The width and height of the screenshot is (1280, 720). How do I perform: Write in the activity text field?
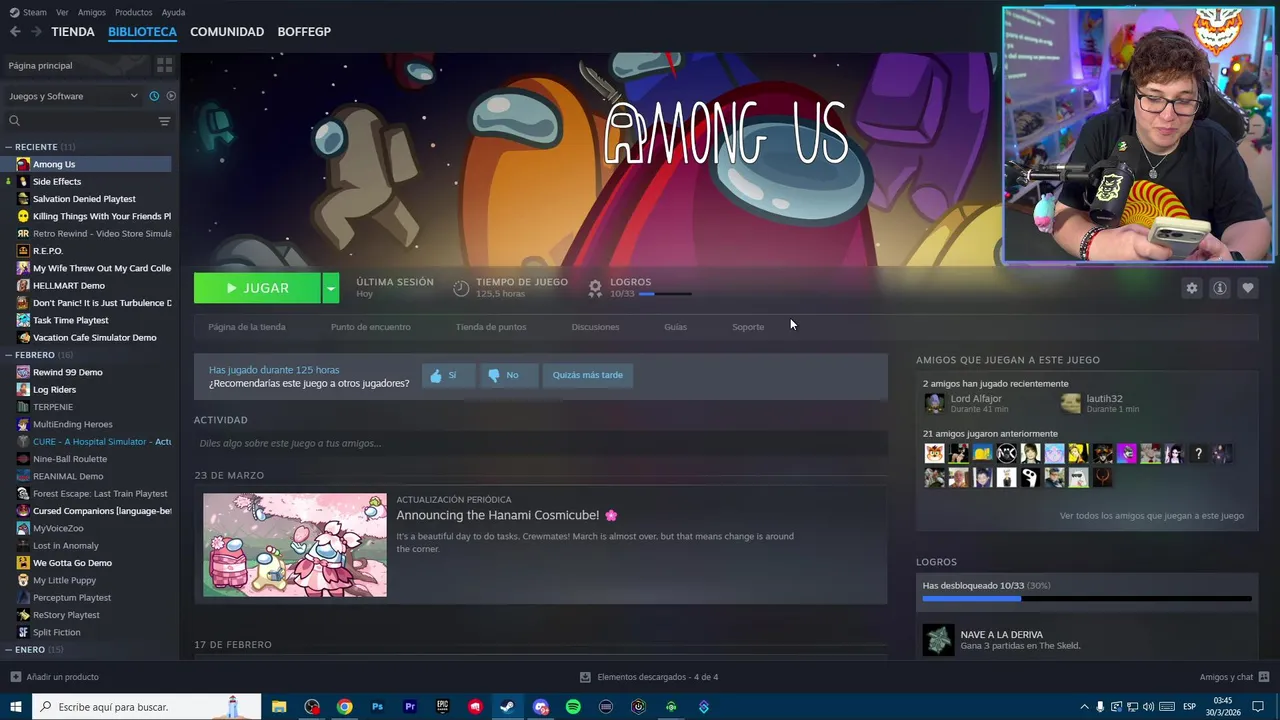(540, 443)
